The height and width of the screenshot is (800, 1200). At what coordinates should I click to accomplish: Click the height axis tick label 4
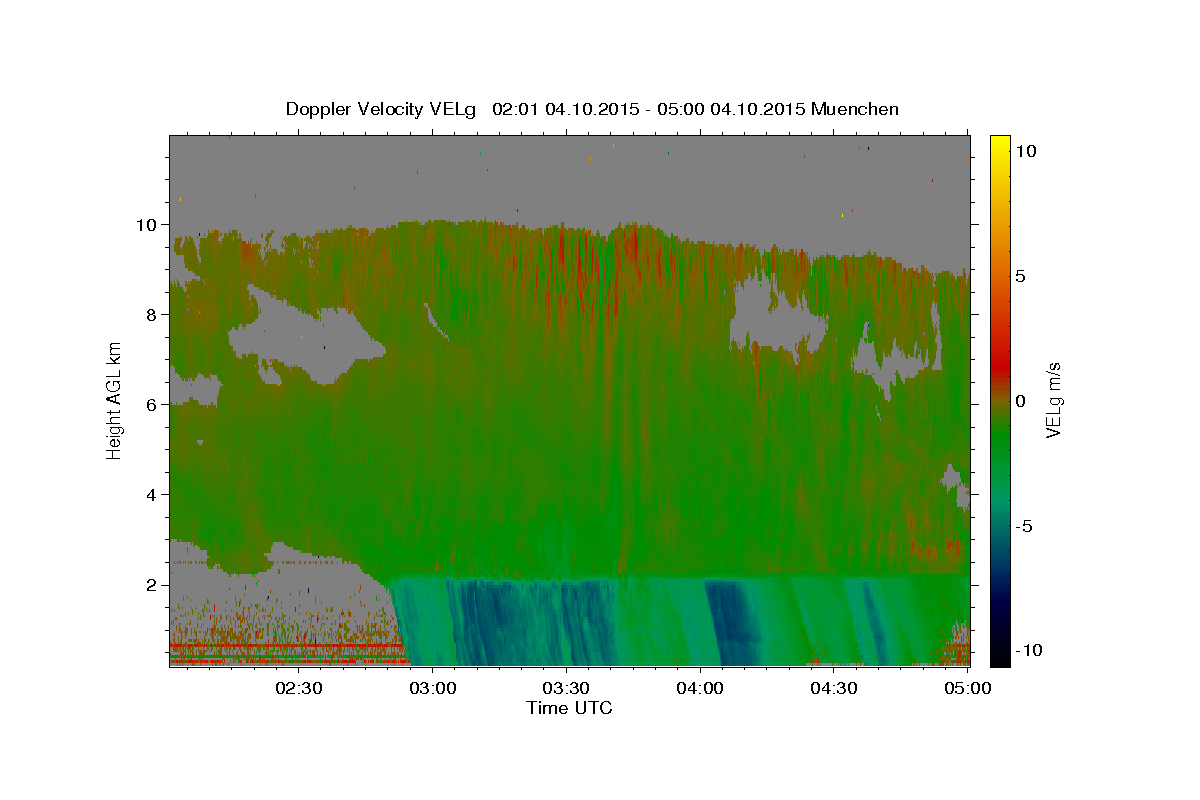[x=153, y=495]
